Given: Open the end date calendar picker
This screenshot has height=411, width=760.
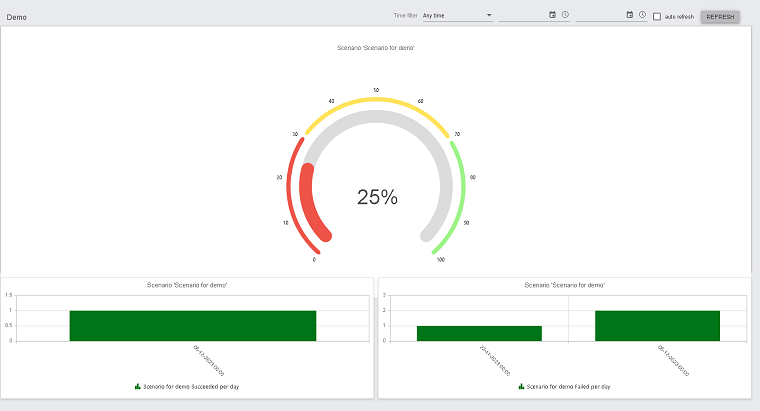Looking at the screenshot, I should (x=630, y=15).
